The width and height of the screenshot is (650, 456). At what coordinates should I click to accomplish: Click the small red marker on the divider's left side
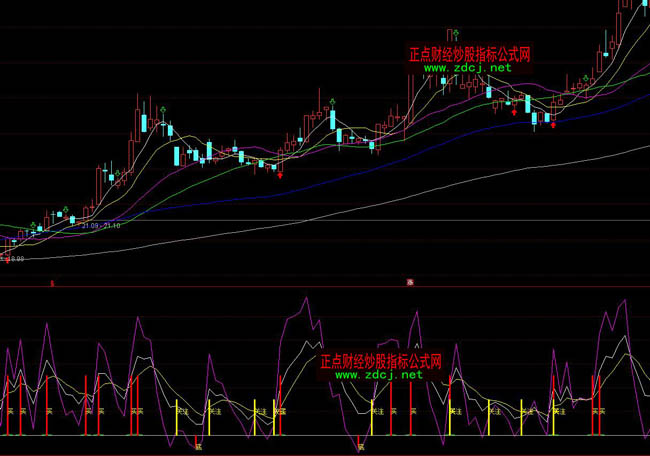tap(53, 284)
